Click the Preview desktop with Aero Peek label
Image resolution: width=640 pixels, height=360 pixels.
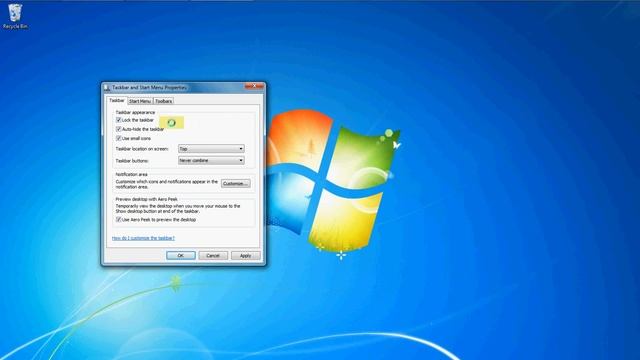click(147, 199)
